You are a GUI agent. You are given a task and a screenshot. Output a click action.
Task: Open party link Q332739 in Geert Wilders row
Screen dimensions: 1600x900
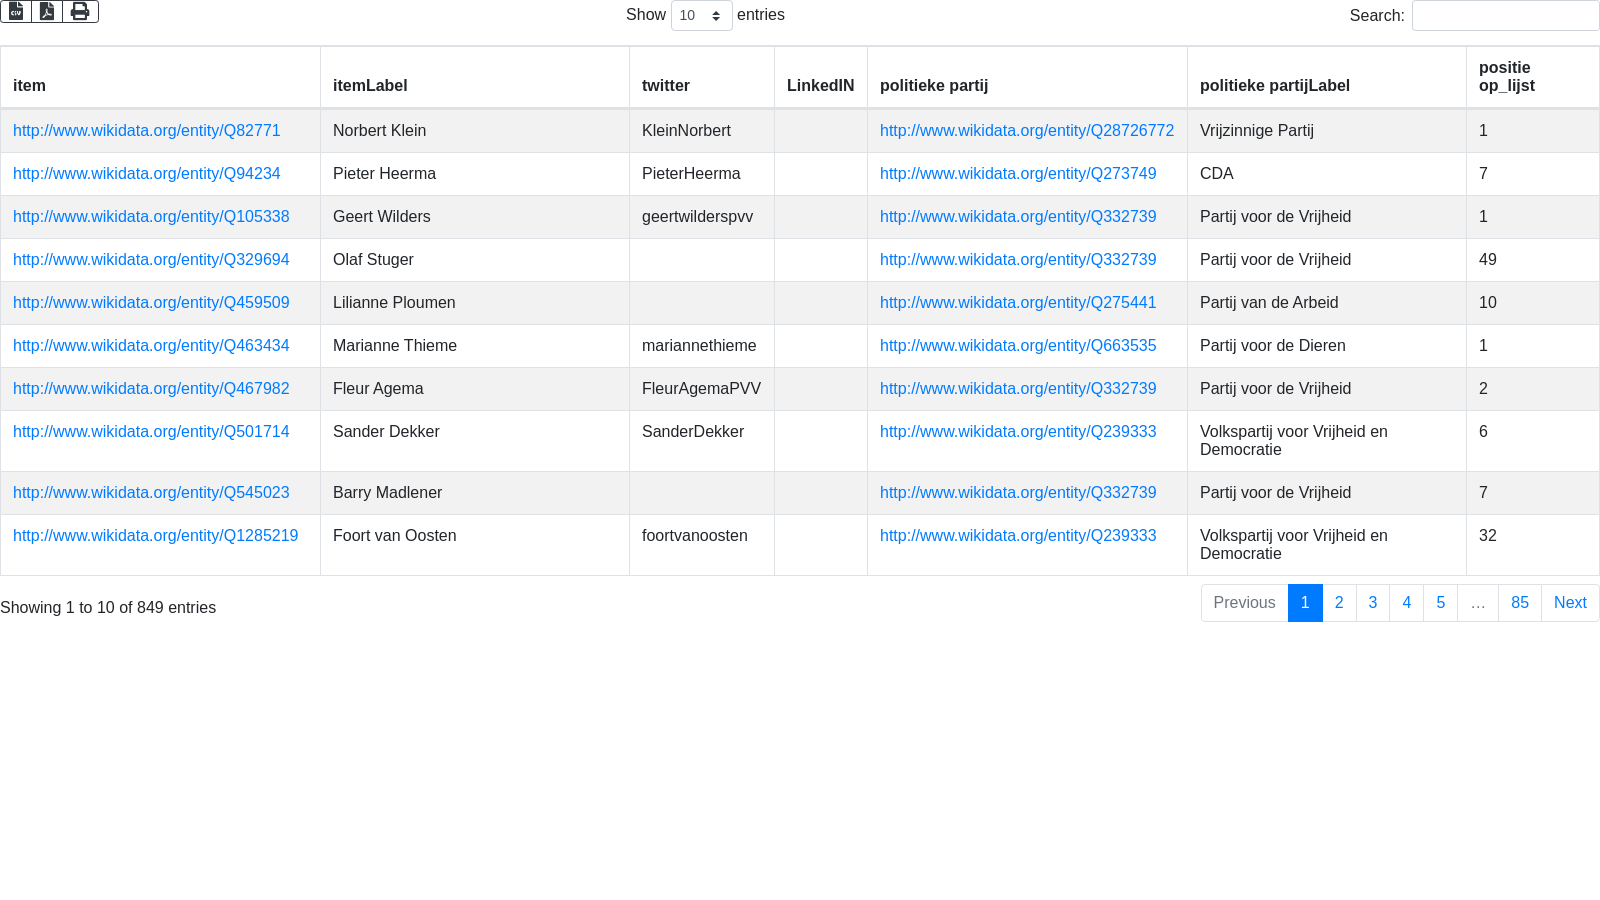(1018, 217)
